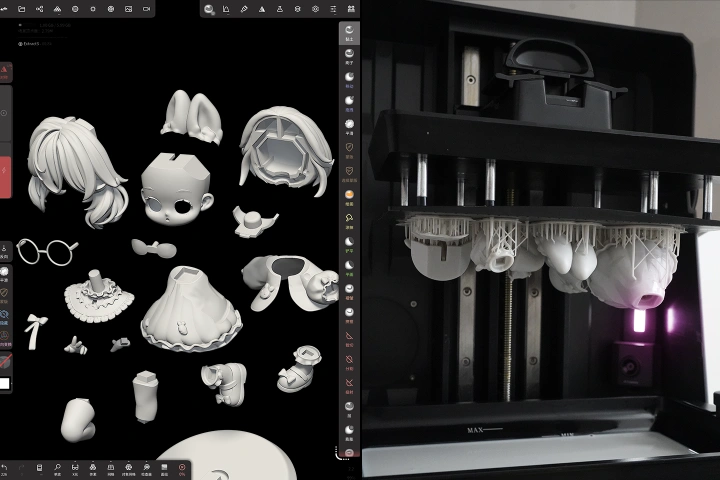Screen dimensions: 720x480
Task: Select the Move tool with blue label
Action: pos(349,79)
